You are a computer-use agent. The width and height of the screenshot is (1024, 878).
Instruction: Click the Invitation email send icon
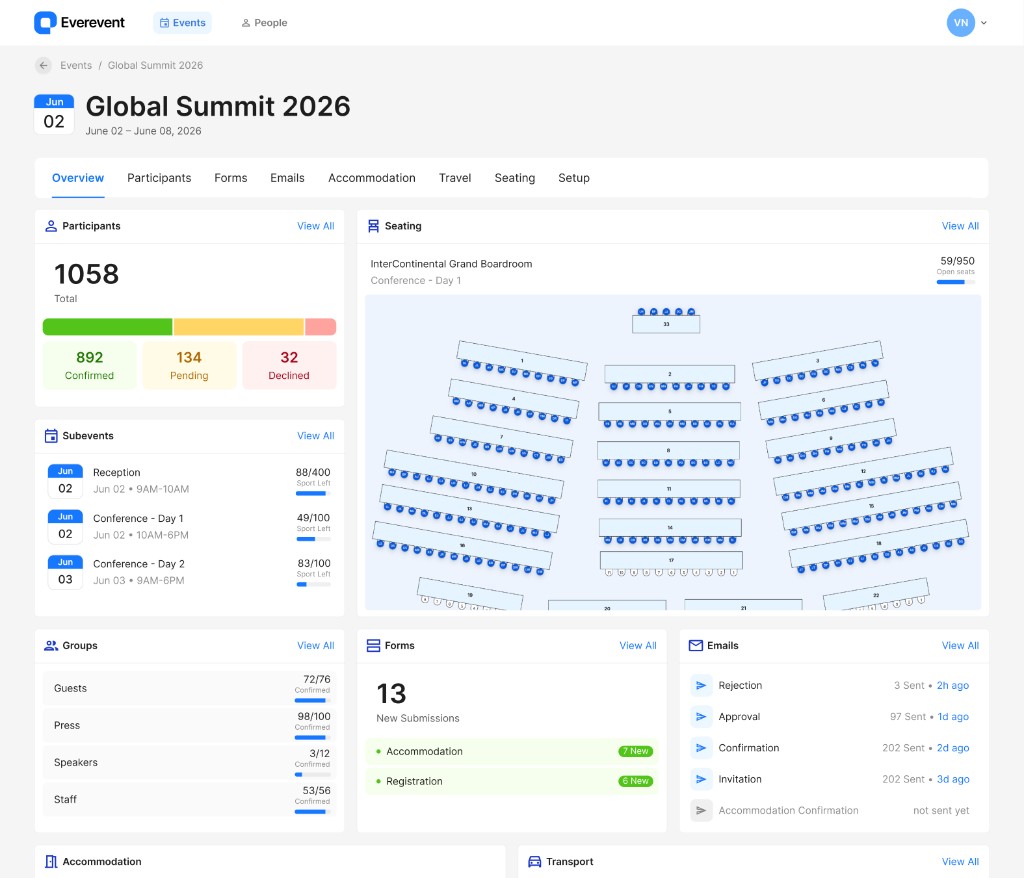click(x=701, y=779)
